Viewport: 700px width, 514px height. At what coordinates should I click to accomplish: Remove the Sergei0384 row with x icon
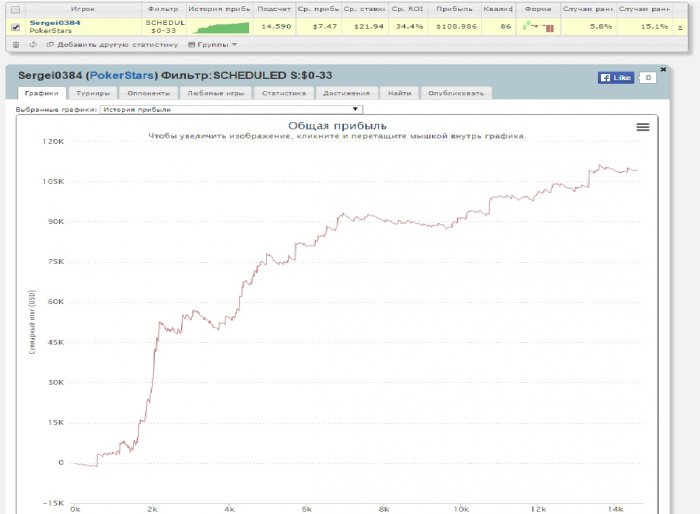(x=680, y=27)
